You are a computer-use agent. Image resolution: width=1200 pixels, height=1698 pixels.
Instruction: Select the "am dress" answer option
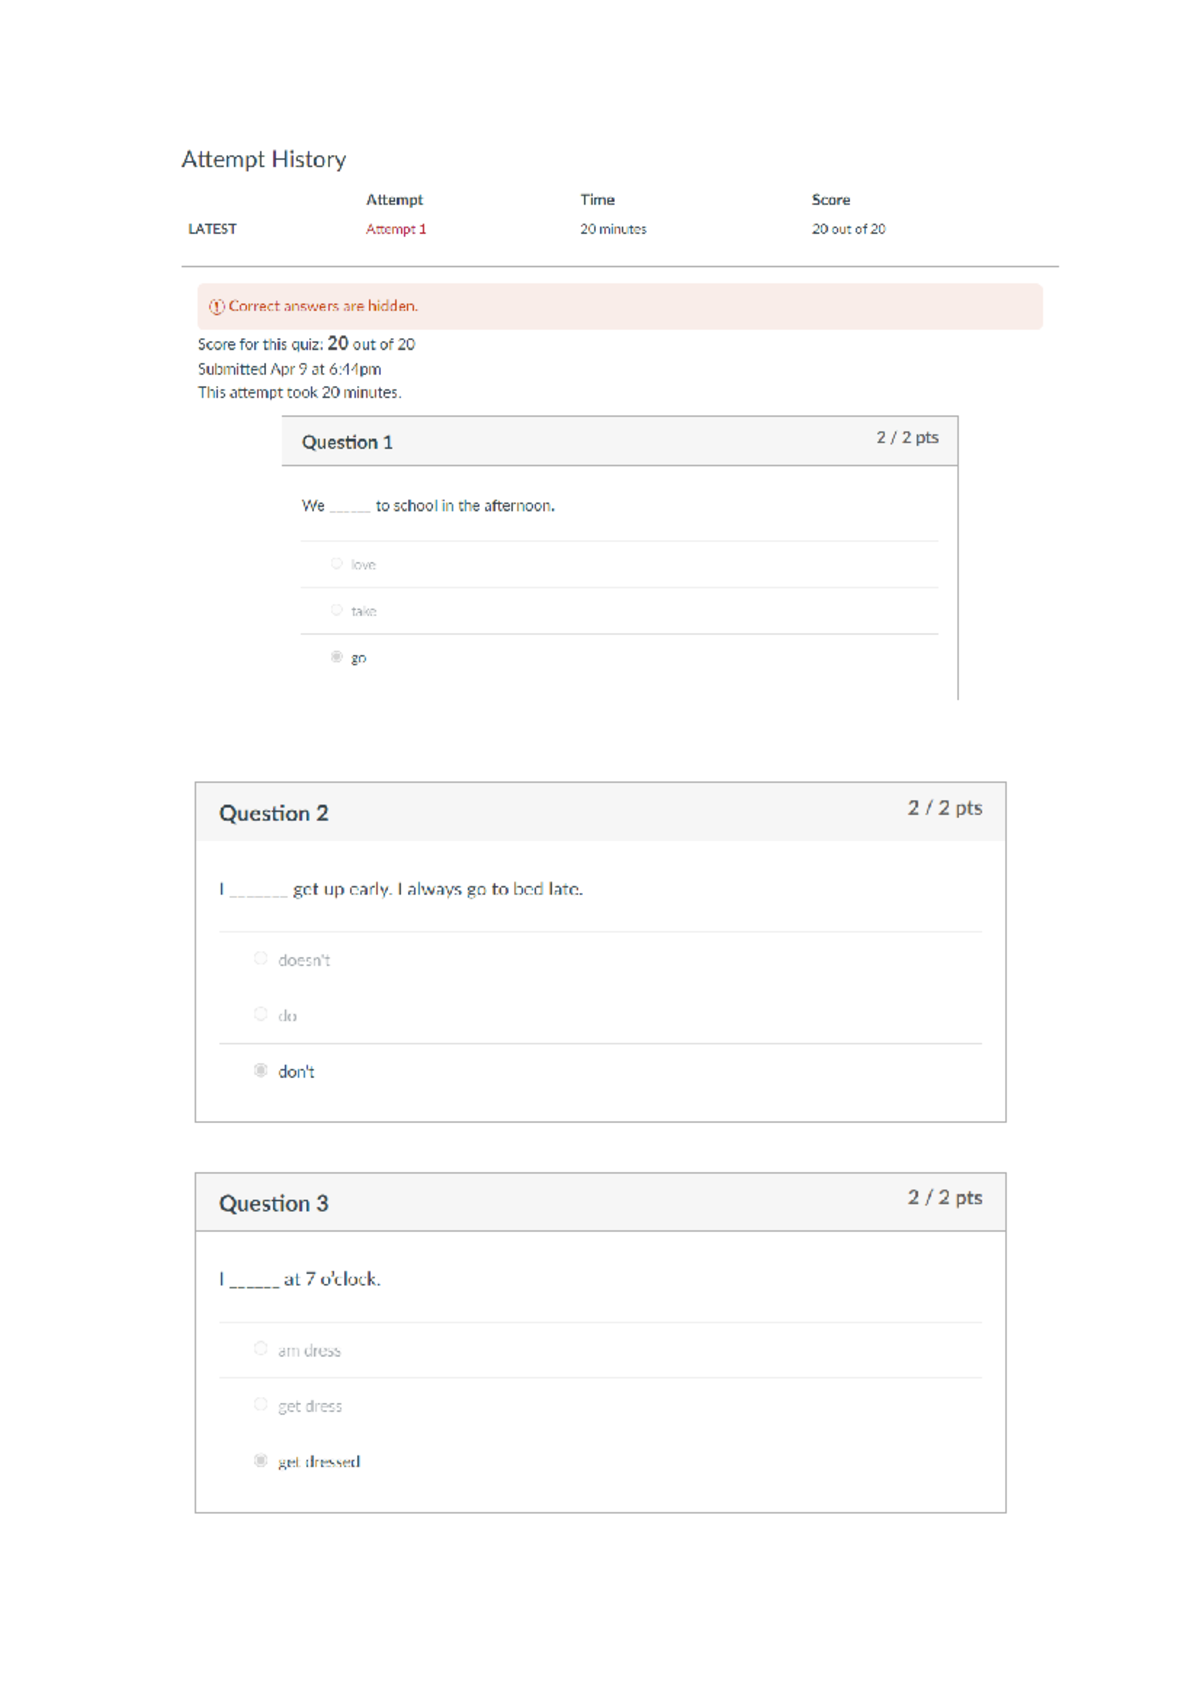click(260, 1349)
